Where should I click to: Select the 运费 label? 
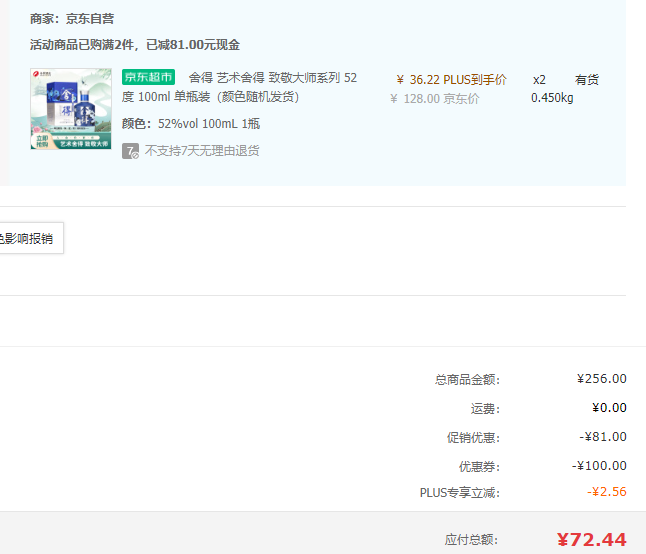[x=485, y=409]
